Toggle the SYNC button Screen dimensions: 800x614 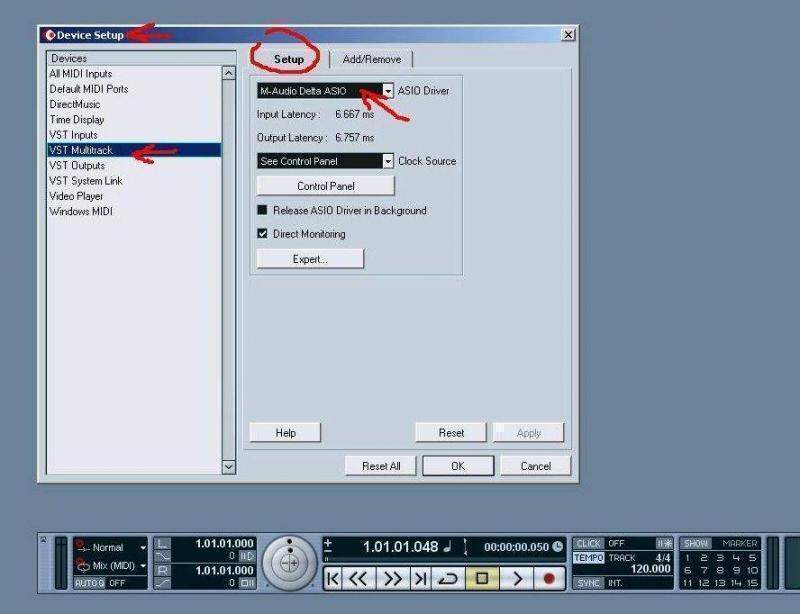pyautogui.click(x=588, y=582)
